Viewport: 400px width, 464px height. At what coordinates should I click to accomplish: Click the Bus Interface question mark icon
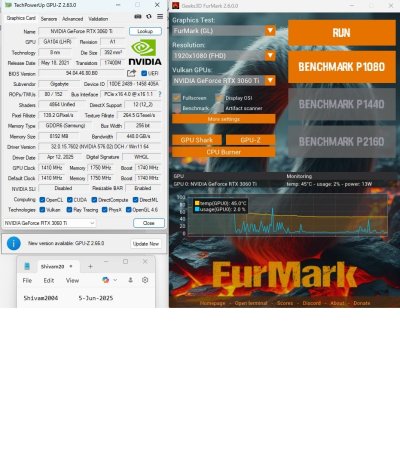[x=160, y=94]
